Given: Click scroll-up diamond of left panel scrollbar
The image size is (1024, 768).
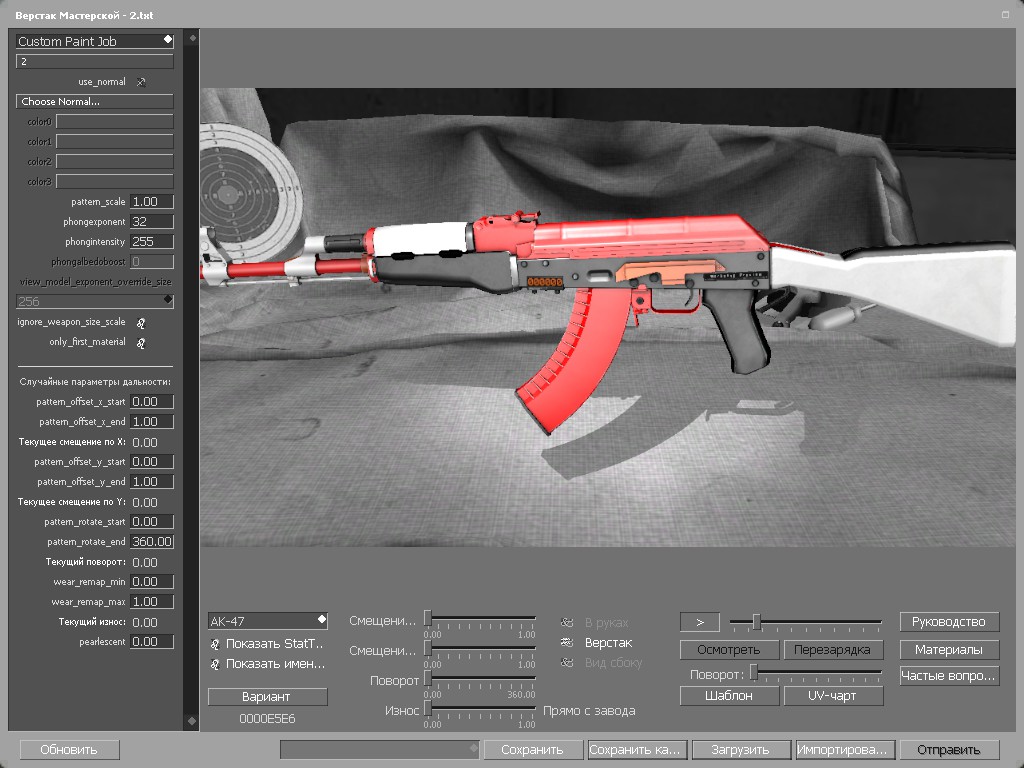Looking at the screenshot, I should [x=192, y=38].
